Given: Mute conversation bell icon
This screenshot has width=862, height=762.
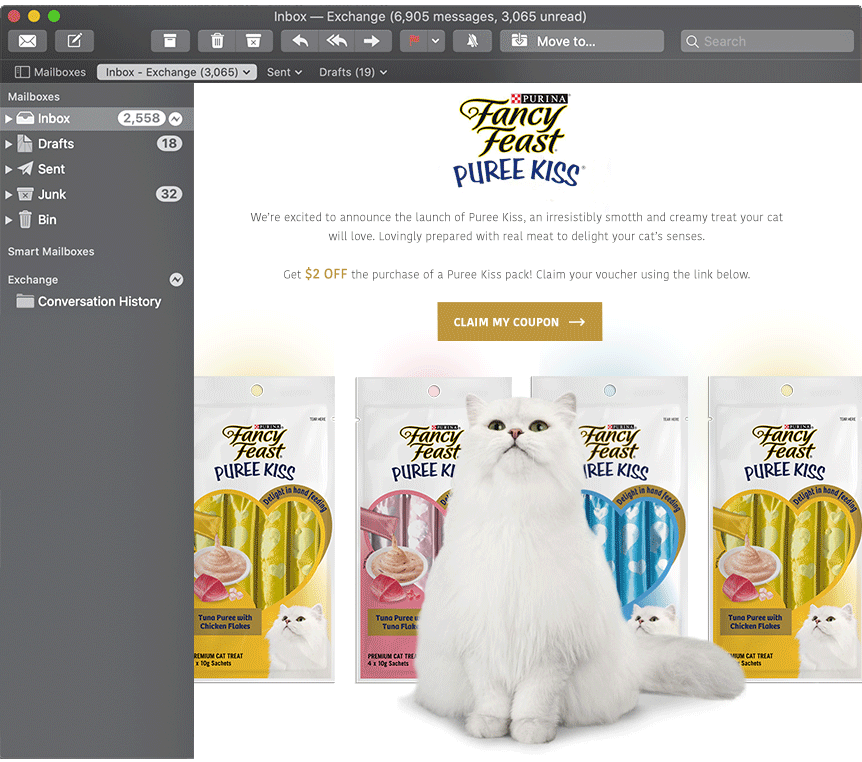Looking at the screenshot, I should [472, 41].
